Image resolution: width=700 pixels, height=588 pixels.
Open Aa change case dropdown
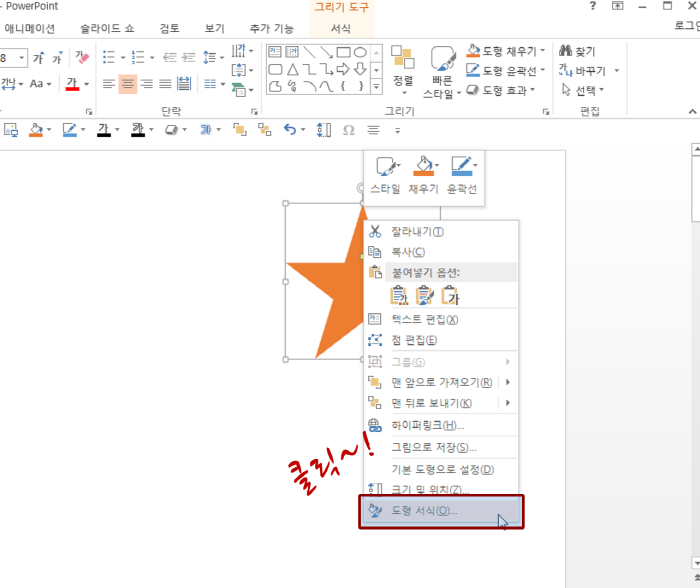click(x=40, y=83)
